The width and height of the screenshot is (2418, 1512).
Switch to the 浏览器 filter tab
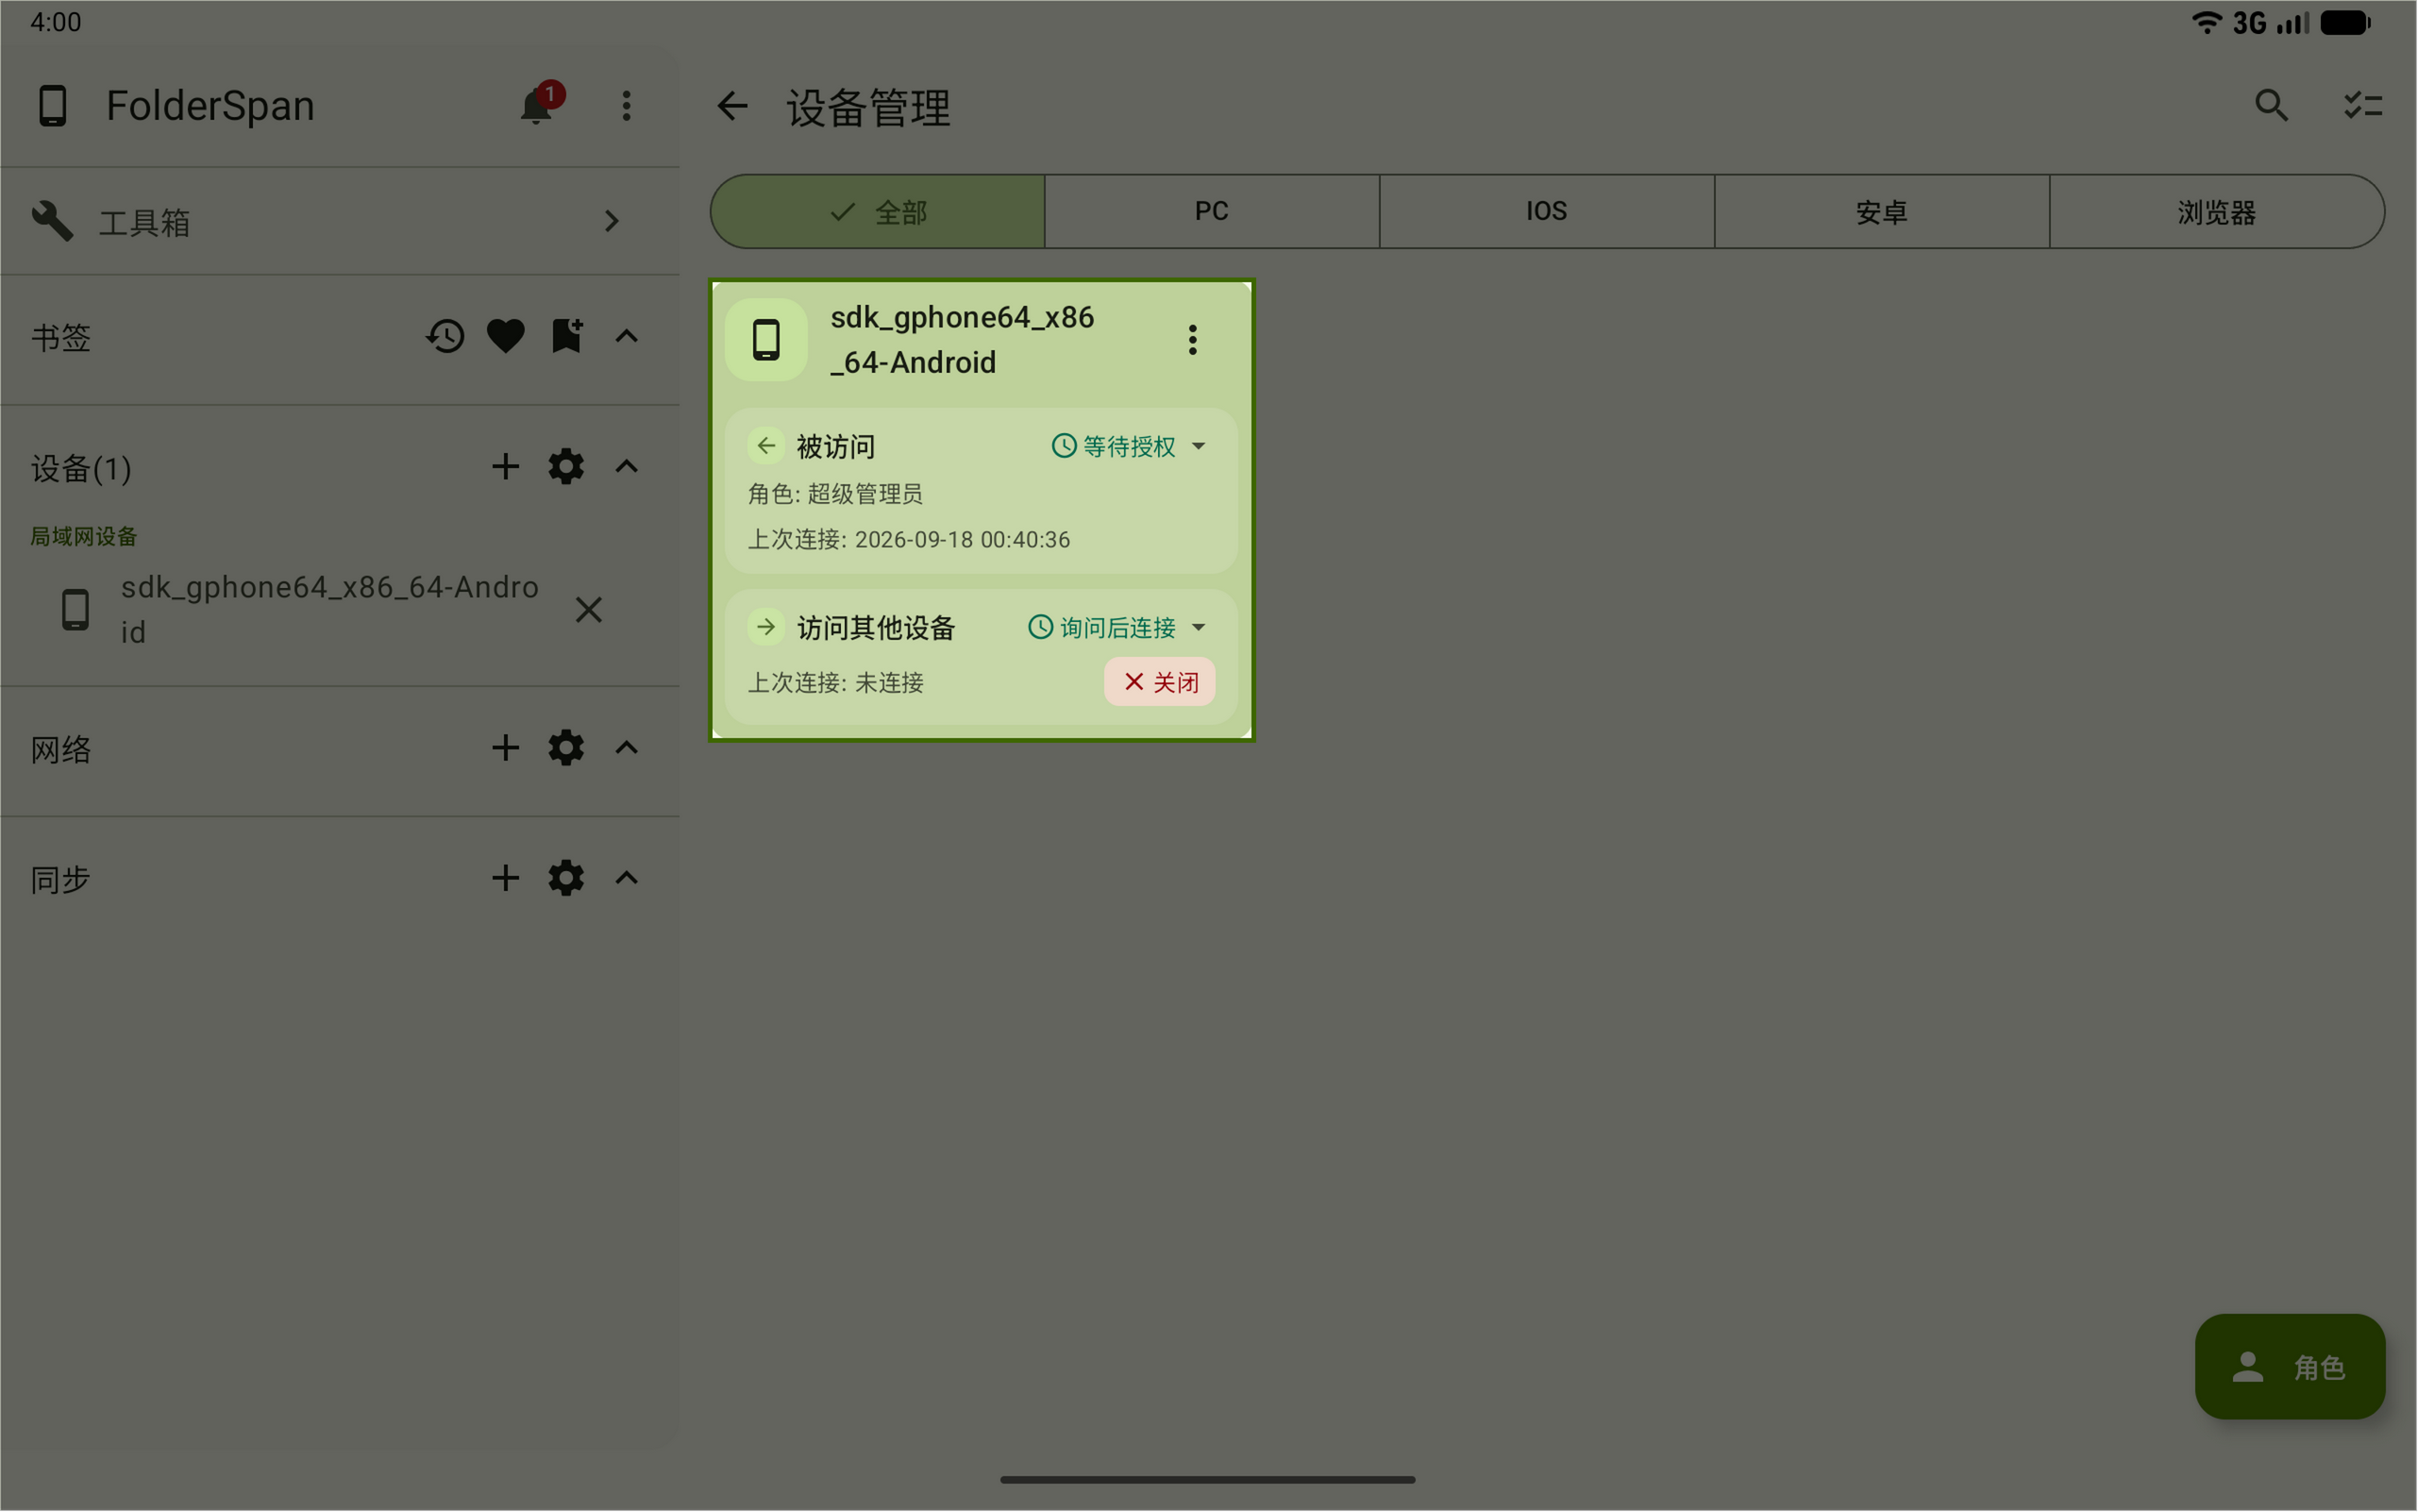[x=2217, y=212]
